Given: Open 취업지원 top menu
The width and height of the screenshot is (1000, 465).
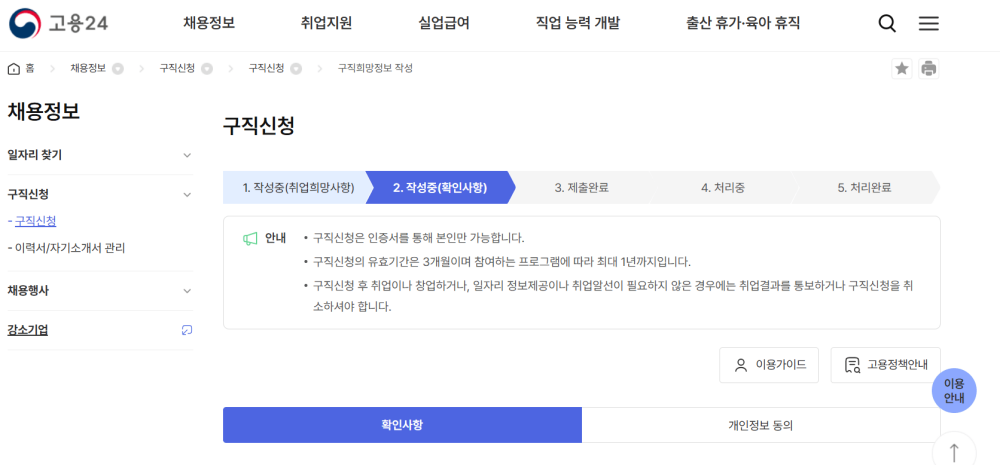Looking at the screenshot, I should 327,24.
